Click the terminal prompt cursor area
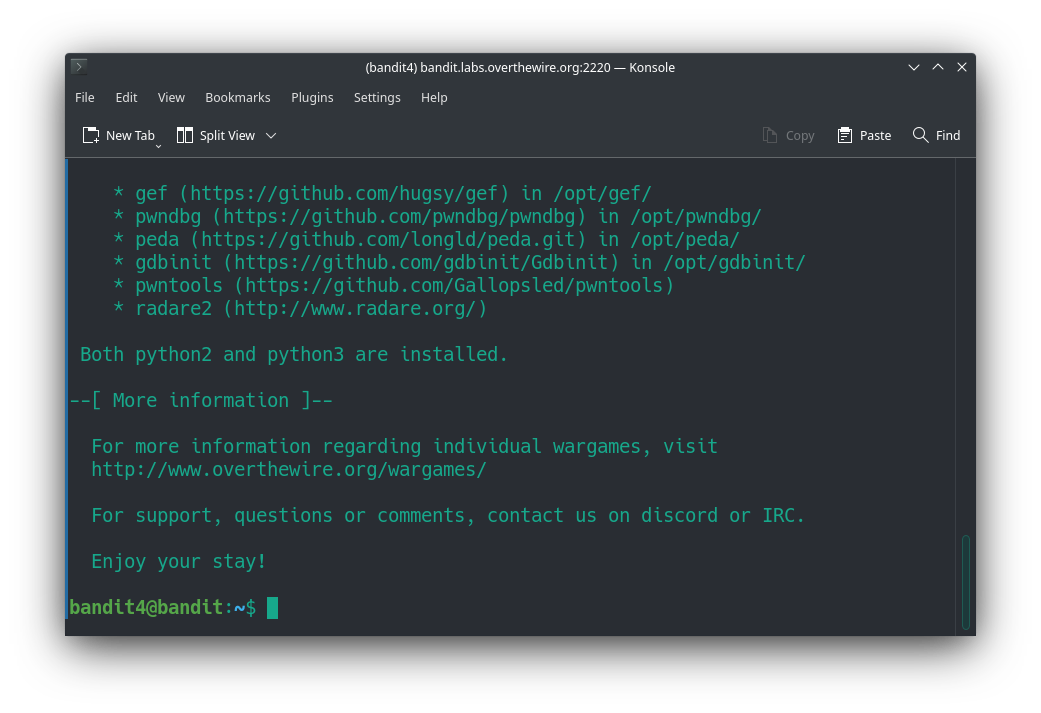 click(x=272, y=607)
